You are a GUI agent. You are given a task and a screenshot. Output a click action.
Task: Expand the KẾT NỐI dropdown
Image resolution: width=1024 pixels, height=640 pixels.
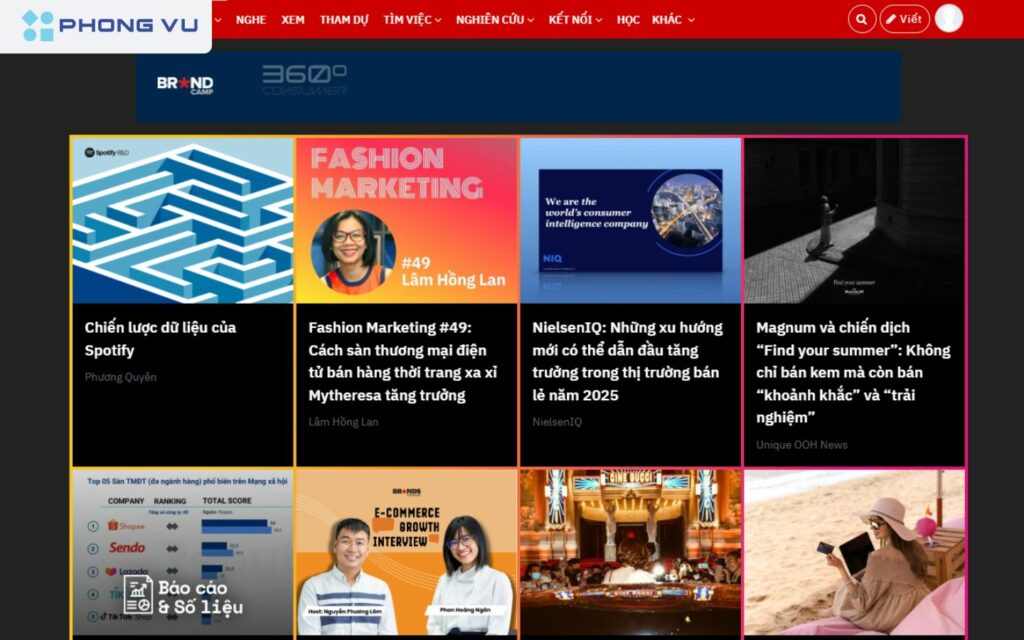click(x=570, y=19)
